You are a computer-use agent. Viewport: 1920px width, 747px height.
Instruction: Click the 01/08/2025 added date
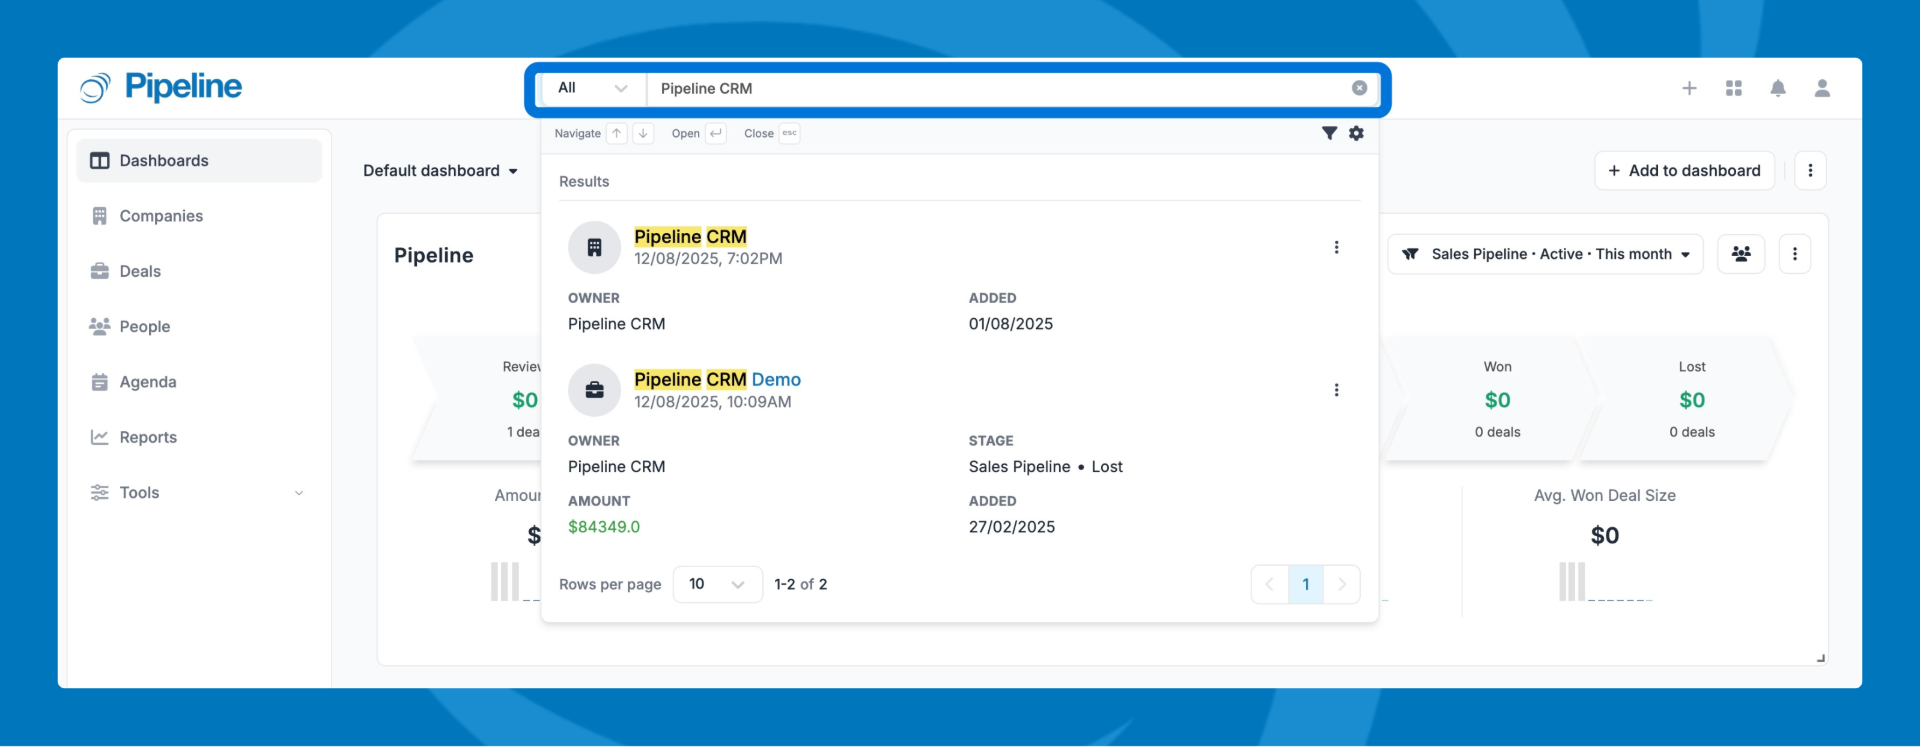pos(1010,324)
